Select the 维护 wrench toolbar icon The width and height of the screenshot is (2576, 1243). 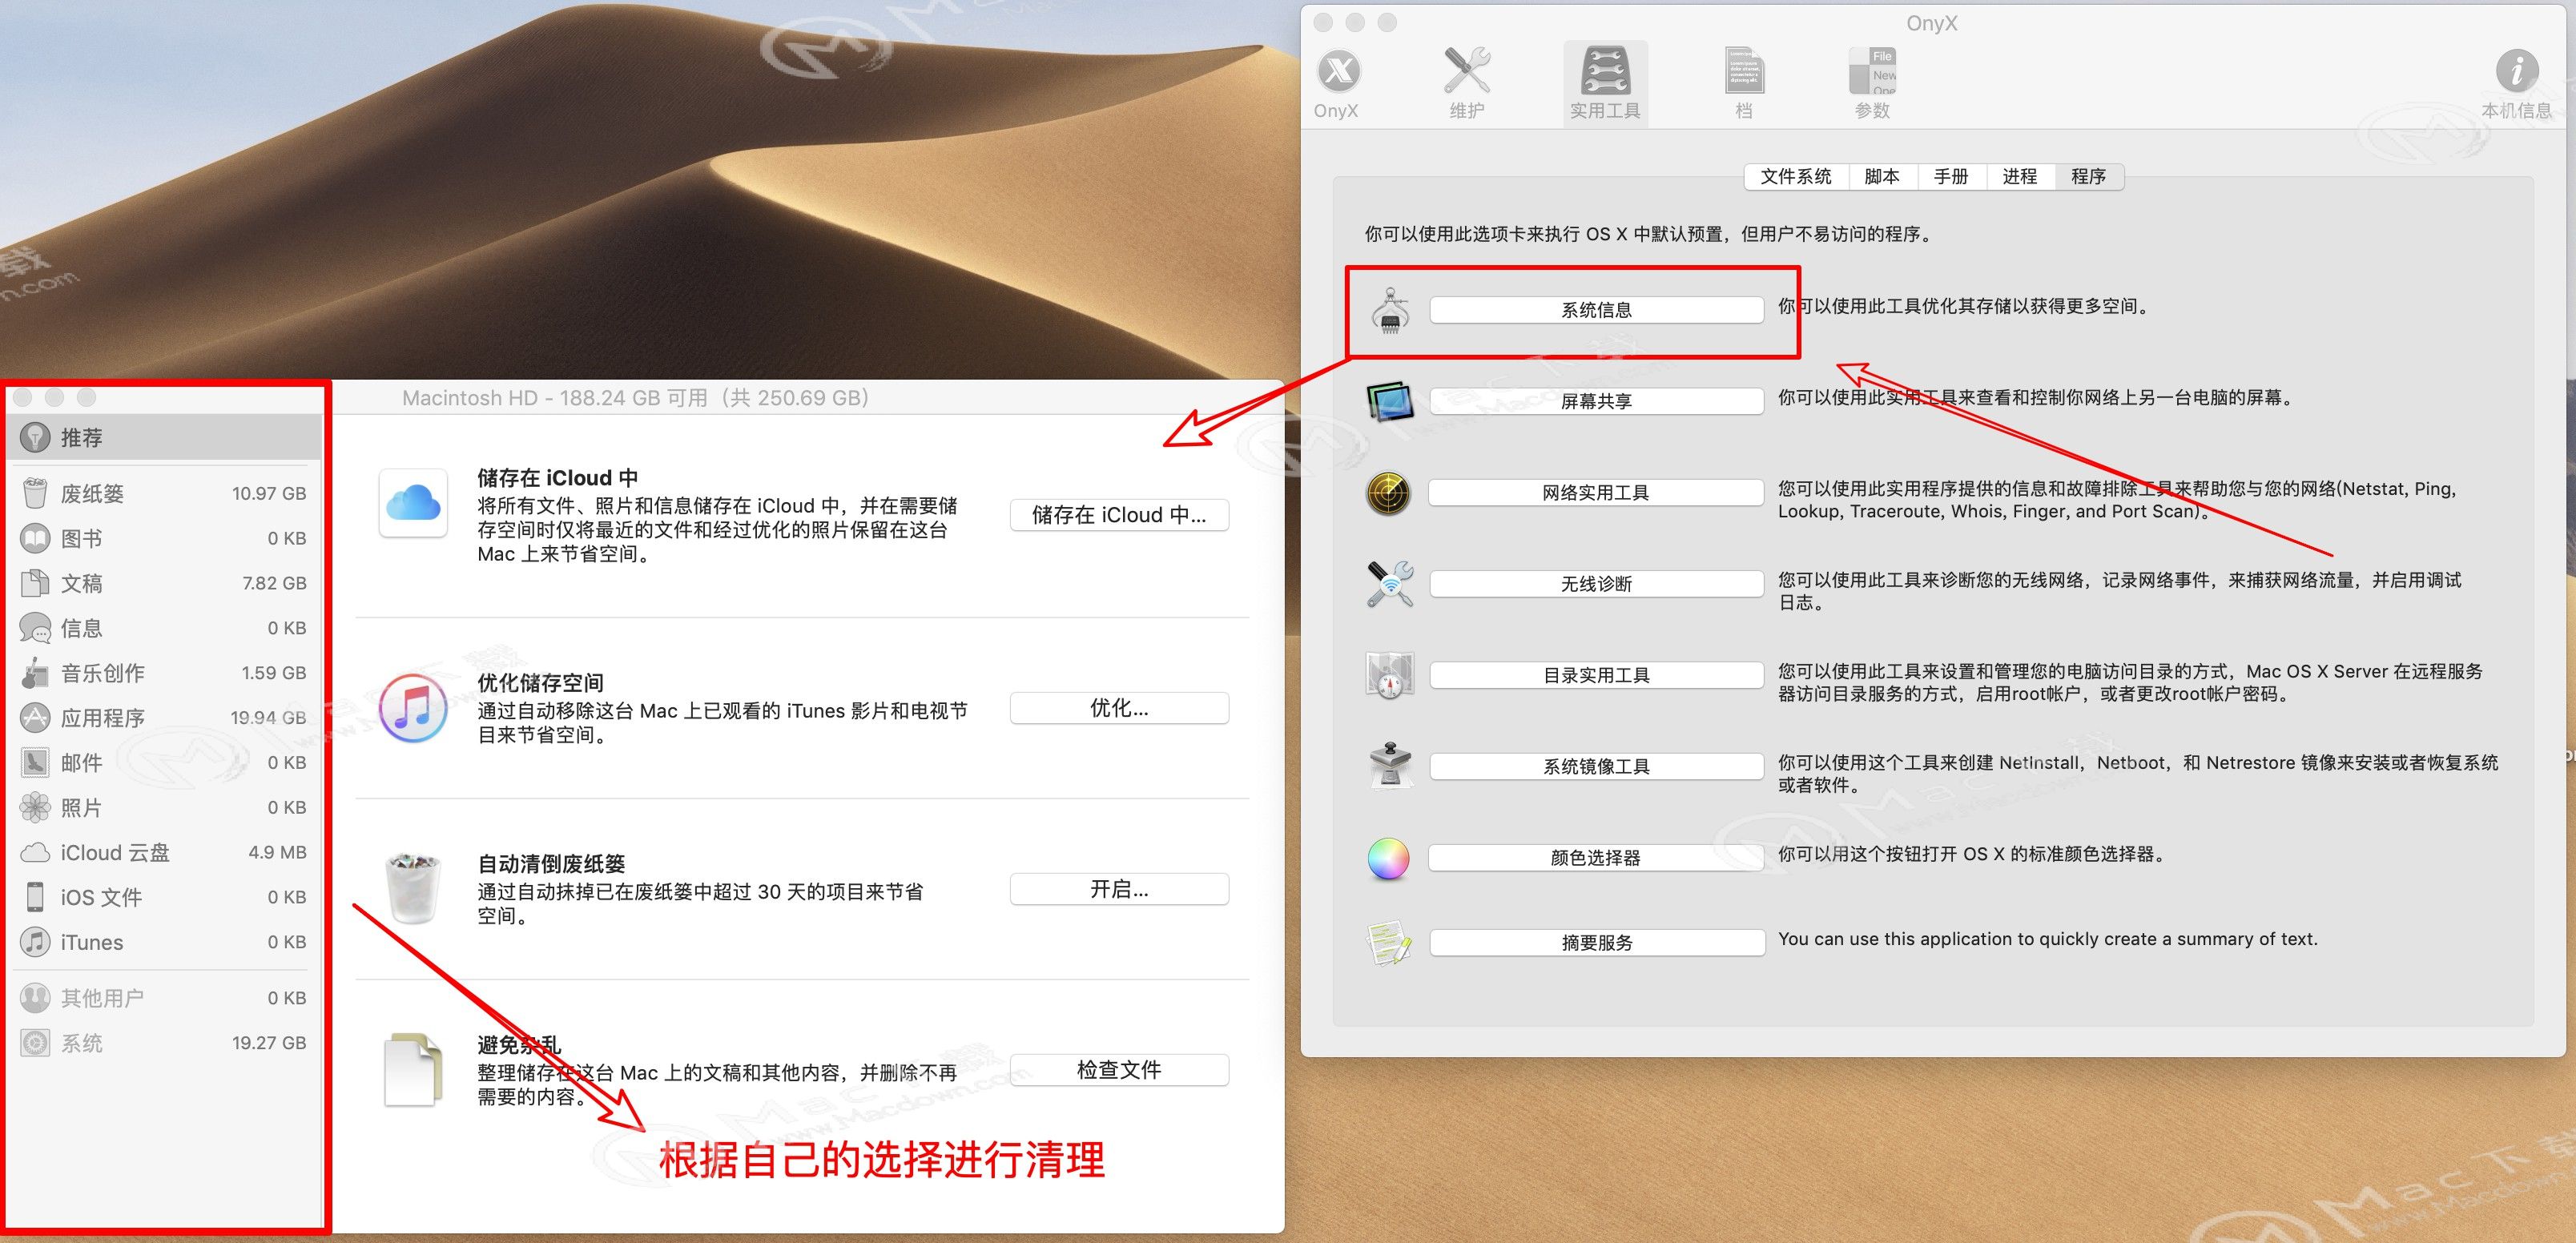tap(1466, 71)
